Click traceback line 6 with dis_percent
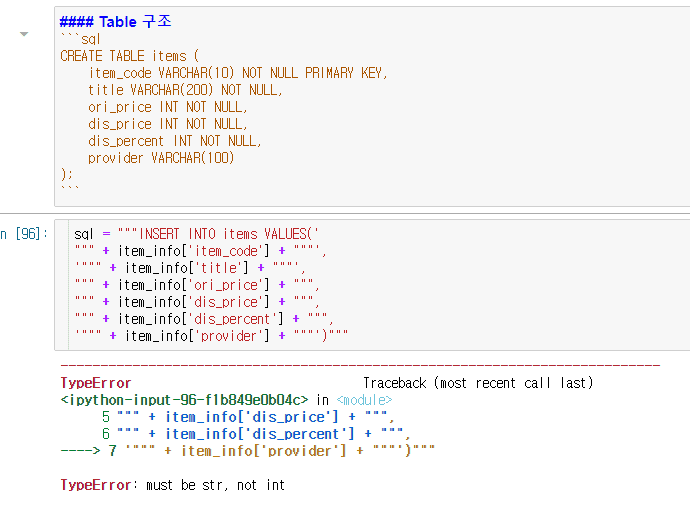Viewport: 690px width, 507px height. (256, 434)
